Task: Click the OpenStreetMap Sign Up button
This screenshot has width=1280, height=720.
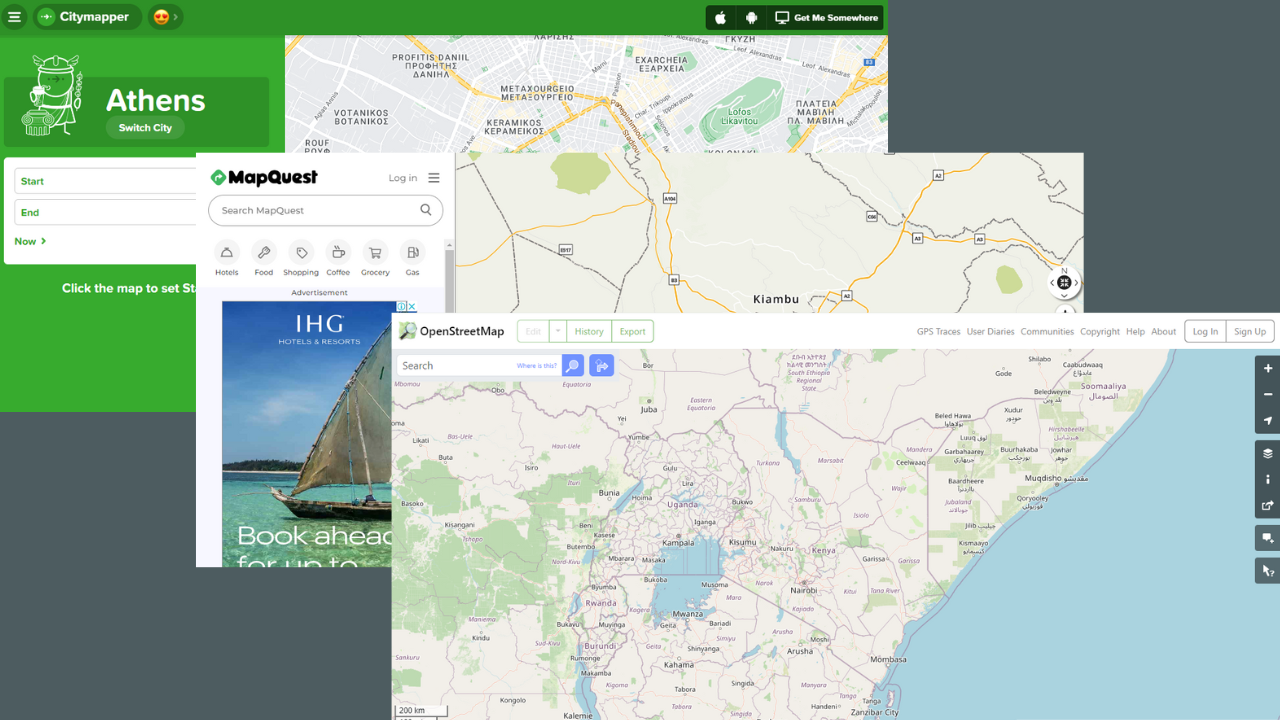Action: (x=1249, y=331)
